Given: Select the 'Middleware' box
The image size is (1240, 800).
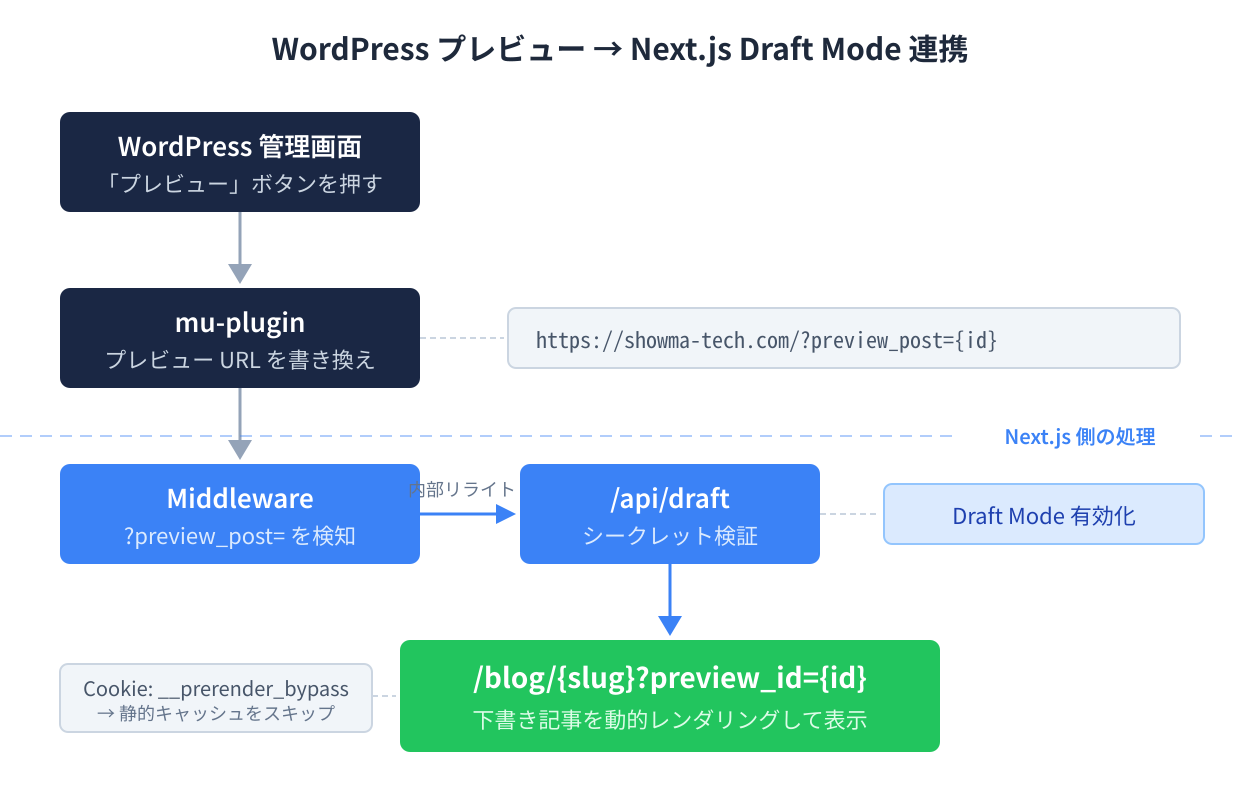Looking at the screenshot, I should [x=240, y=514].
